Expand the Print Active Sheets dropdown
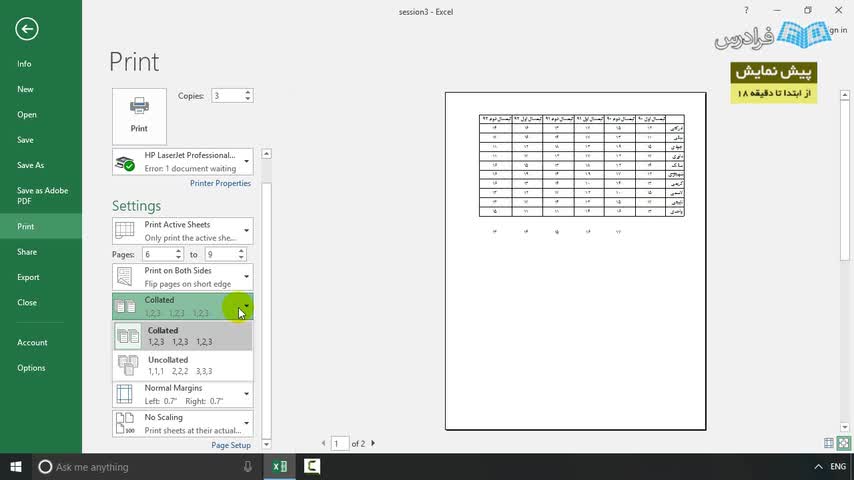The height and width of the screenshot is (480, 854). 182,230
